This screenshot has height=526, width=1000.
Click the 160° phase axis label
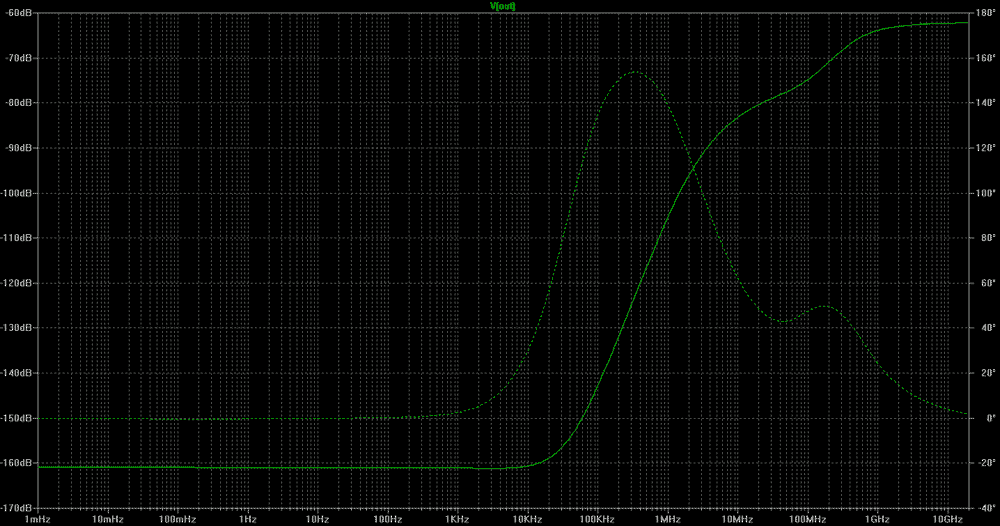point(986,58)
